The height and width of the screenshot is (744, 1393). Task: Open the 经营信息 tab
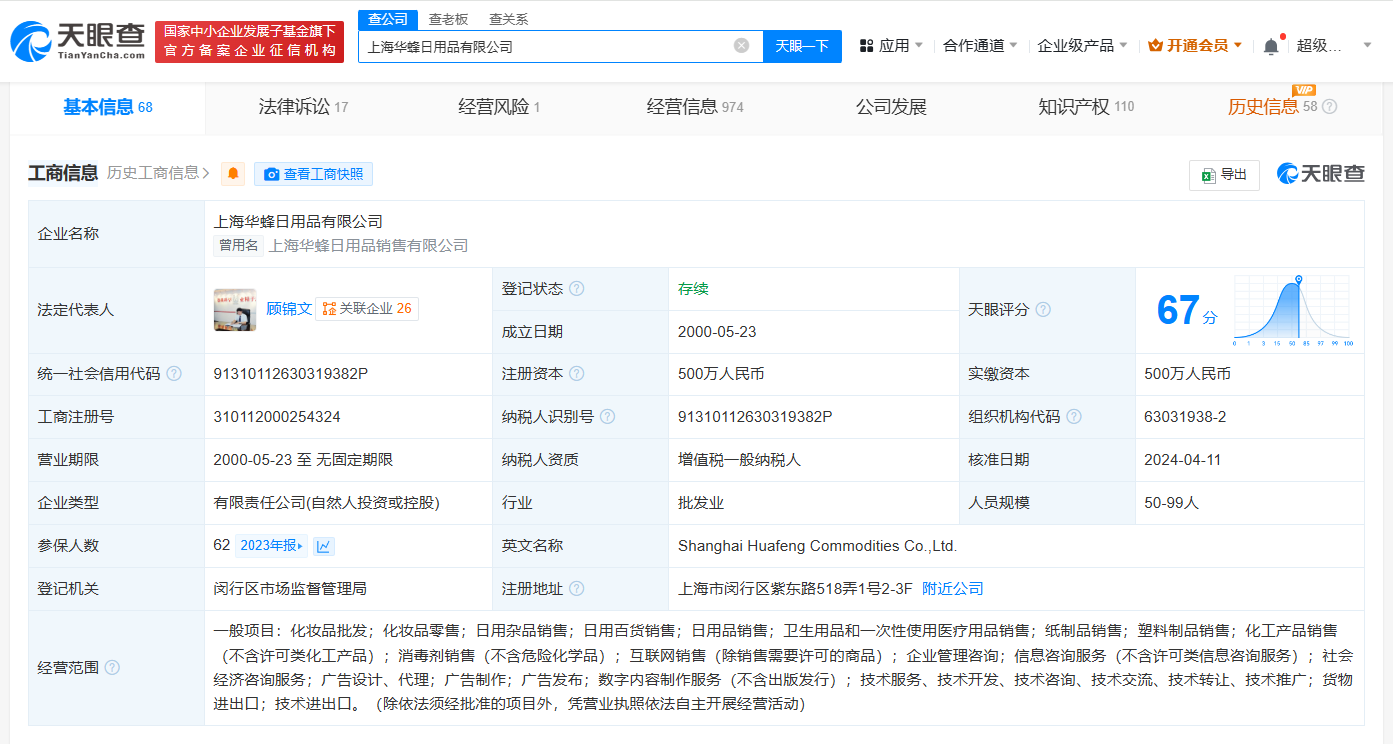[x=695, y=107]
